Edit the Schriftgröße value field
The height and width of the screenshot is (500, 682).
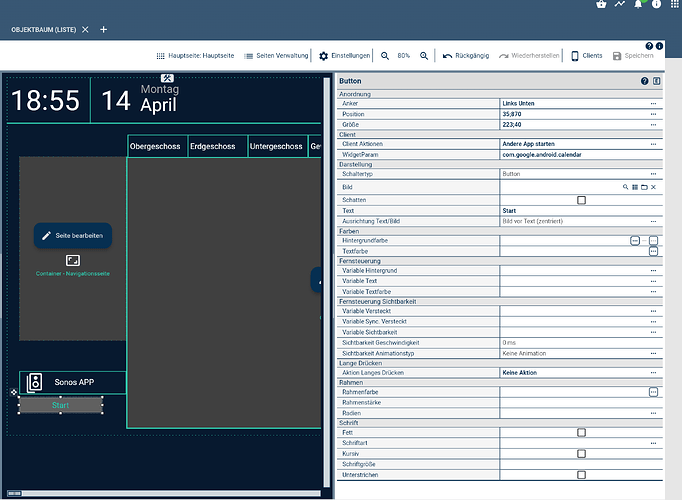click(x=581, y=464)
